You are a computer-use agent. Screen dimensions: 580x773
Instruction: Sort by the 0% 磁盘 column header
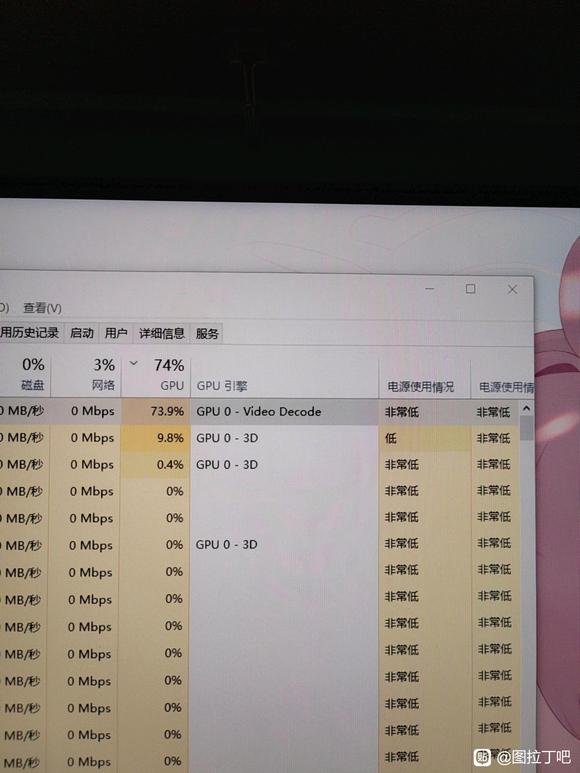point(25,374)
